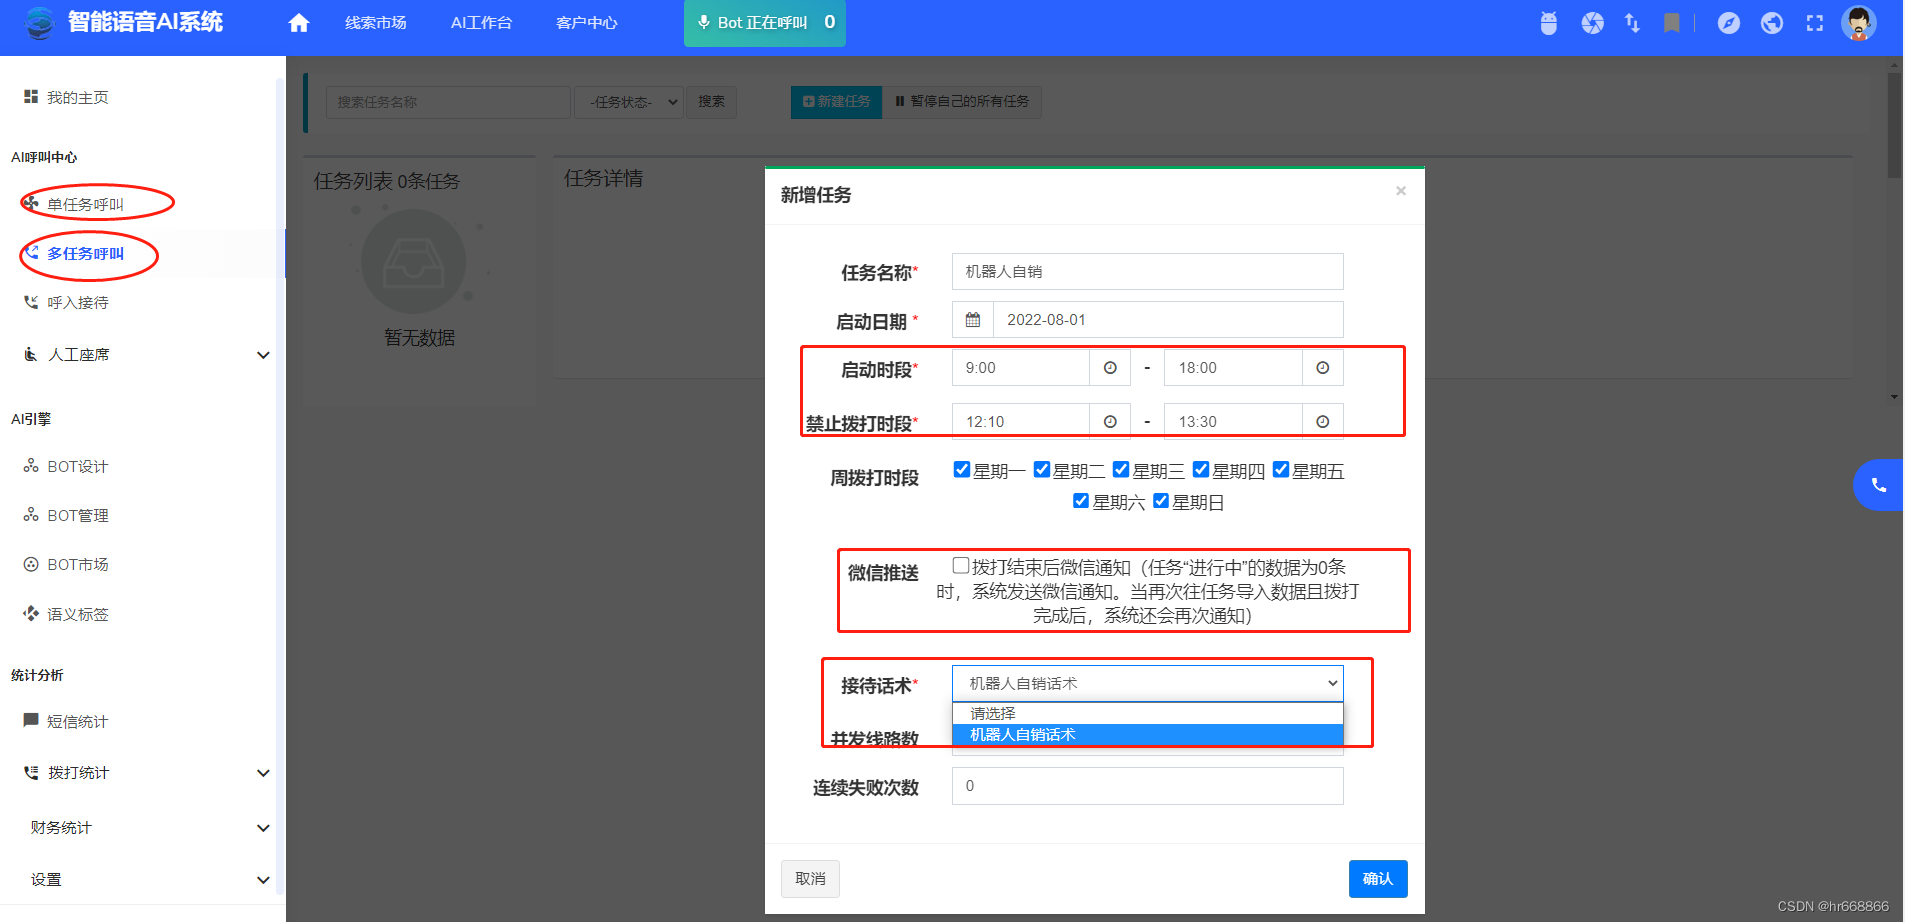Open the 任务状态 filter dropdown

[x=629, y=102]
